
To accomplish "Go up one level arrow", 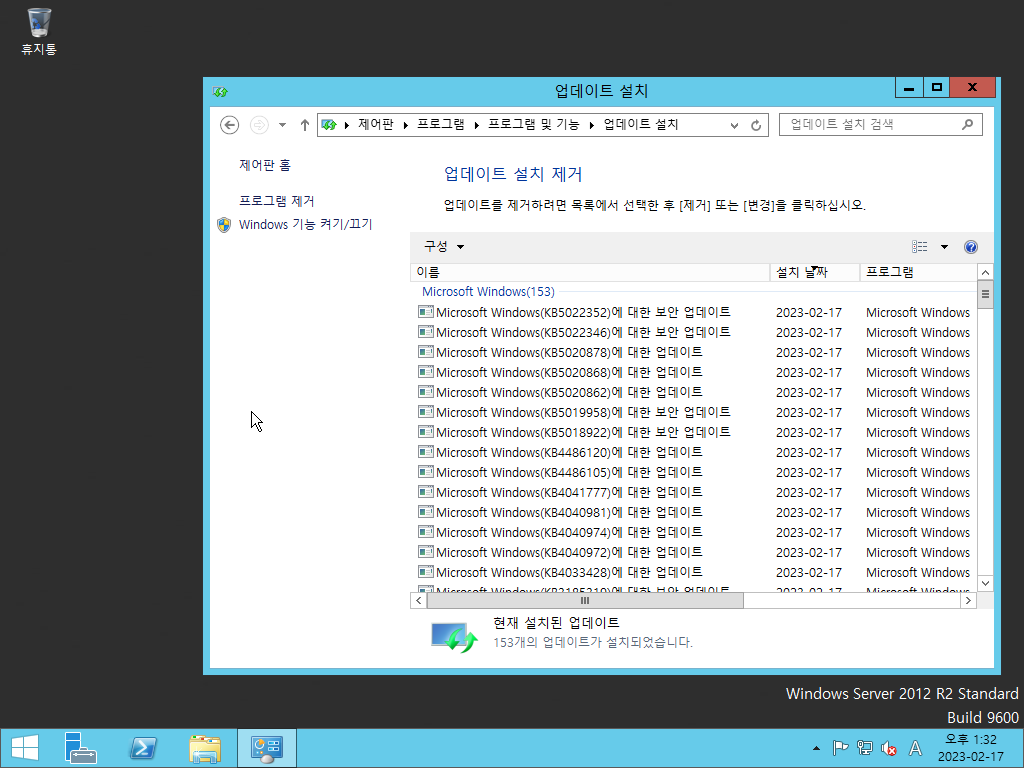I will click(x=304, y=125).
